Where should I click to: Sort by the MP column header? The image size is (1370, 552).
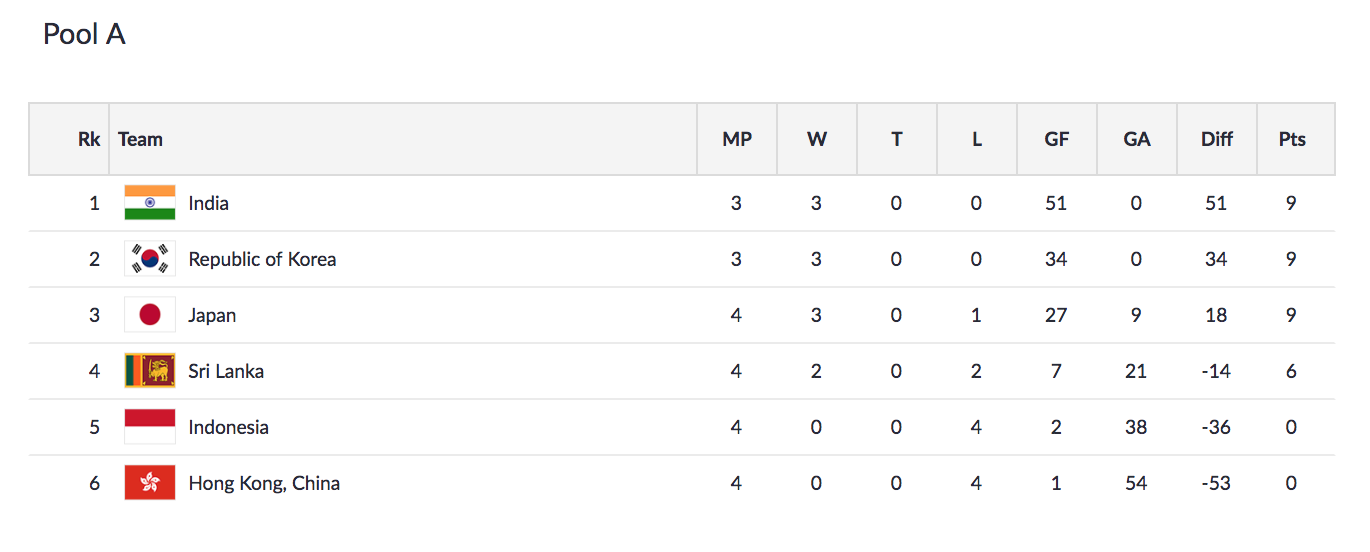737,139
